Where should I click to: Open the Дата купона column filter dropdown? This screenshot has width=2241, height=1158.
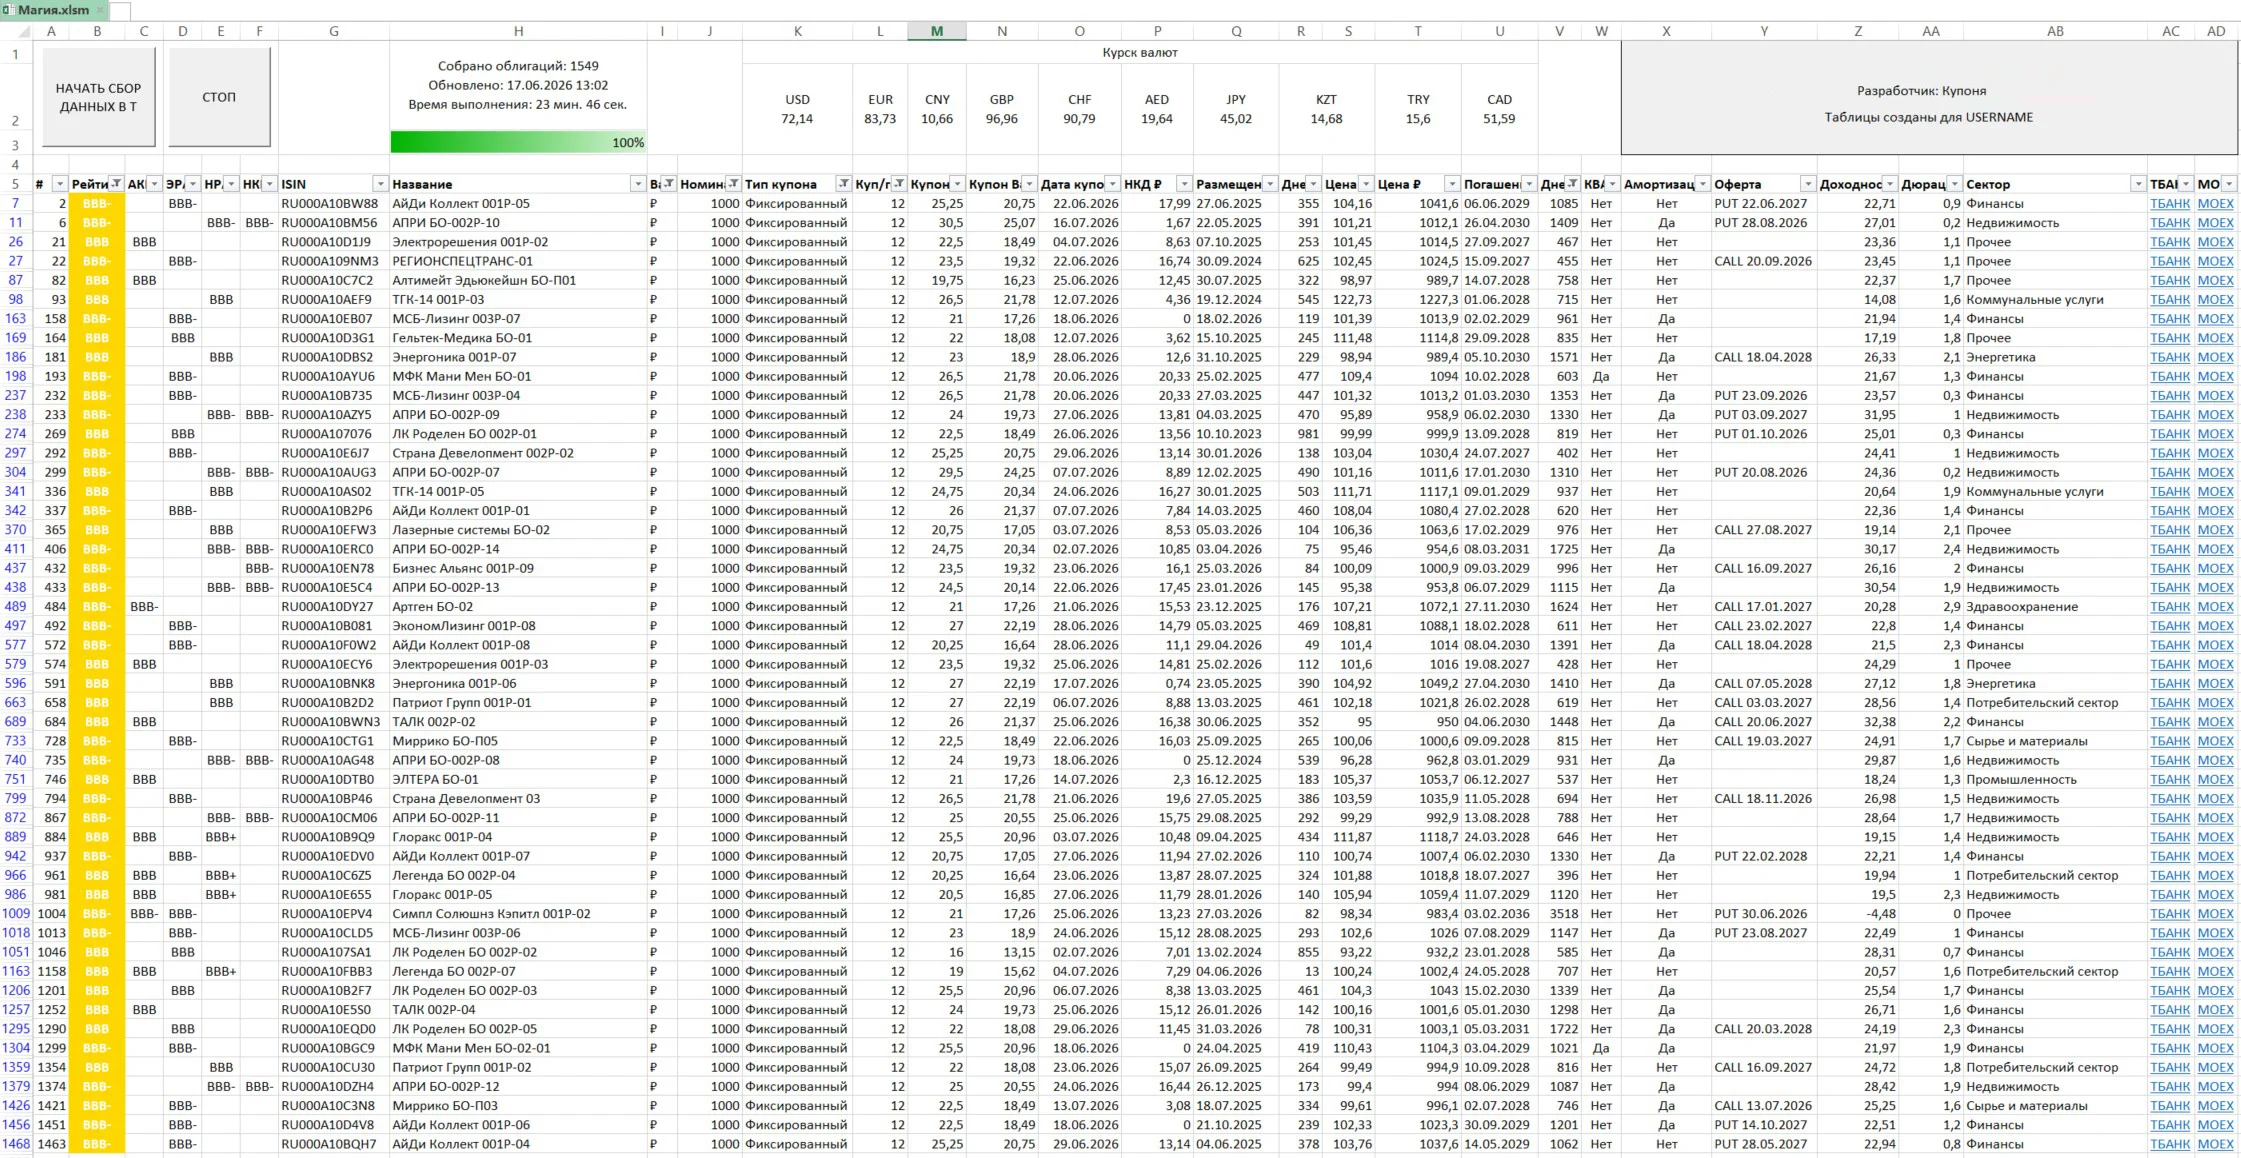(1112, 184)
